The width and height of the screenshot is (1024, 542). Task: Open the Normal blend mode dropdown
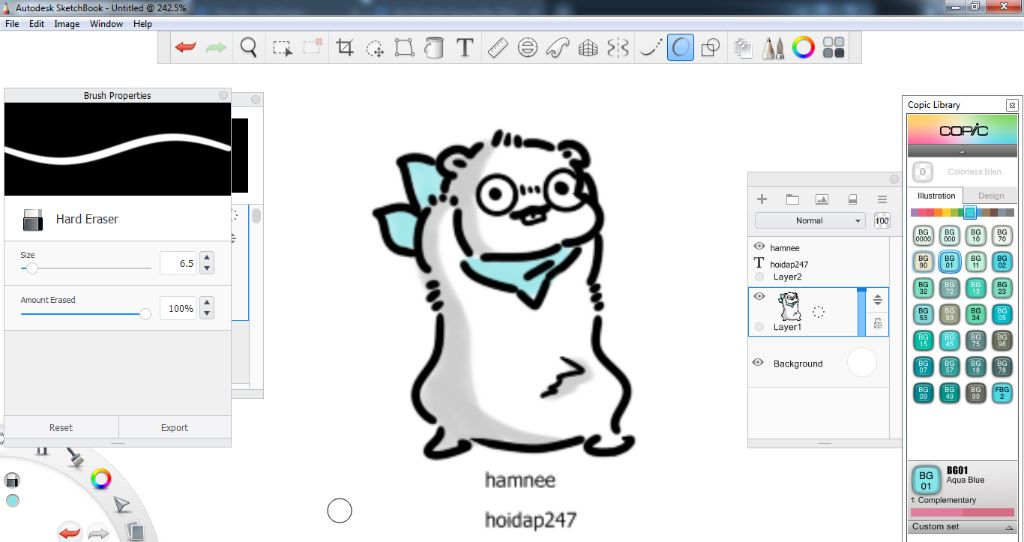click(810, 221)
